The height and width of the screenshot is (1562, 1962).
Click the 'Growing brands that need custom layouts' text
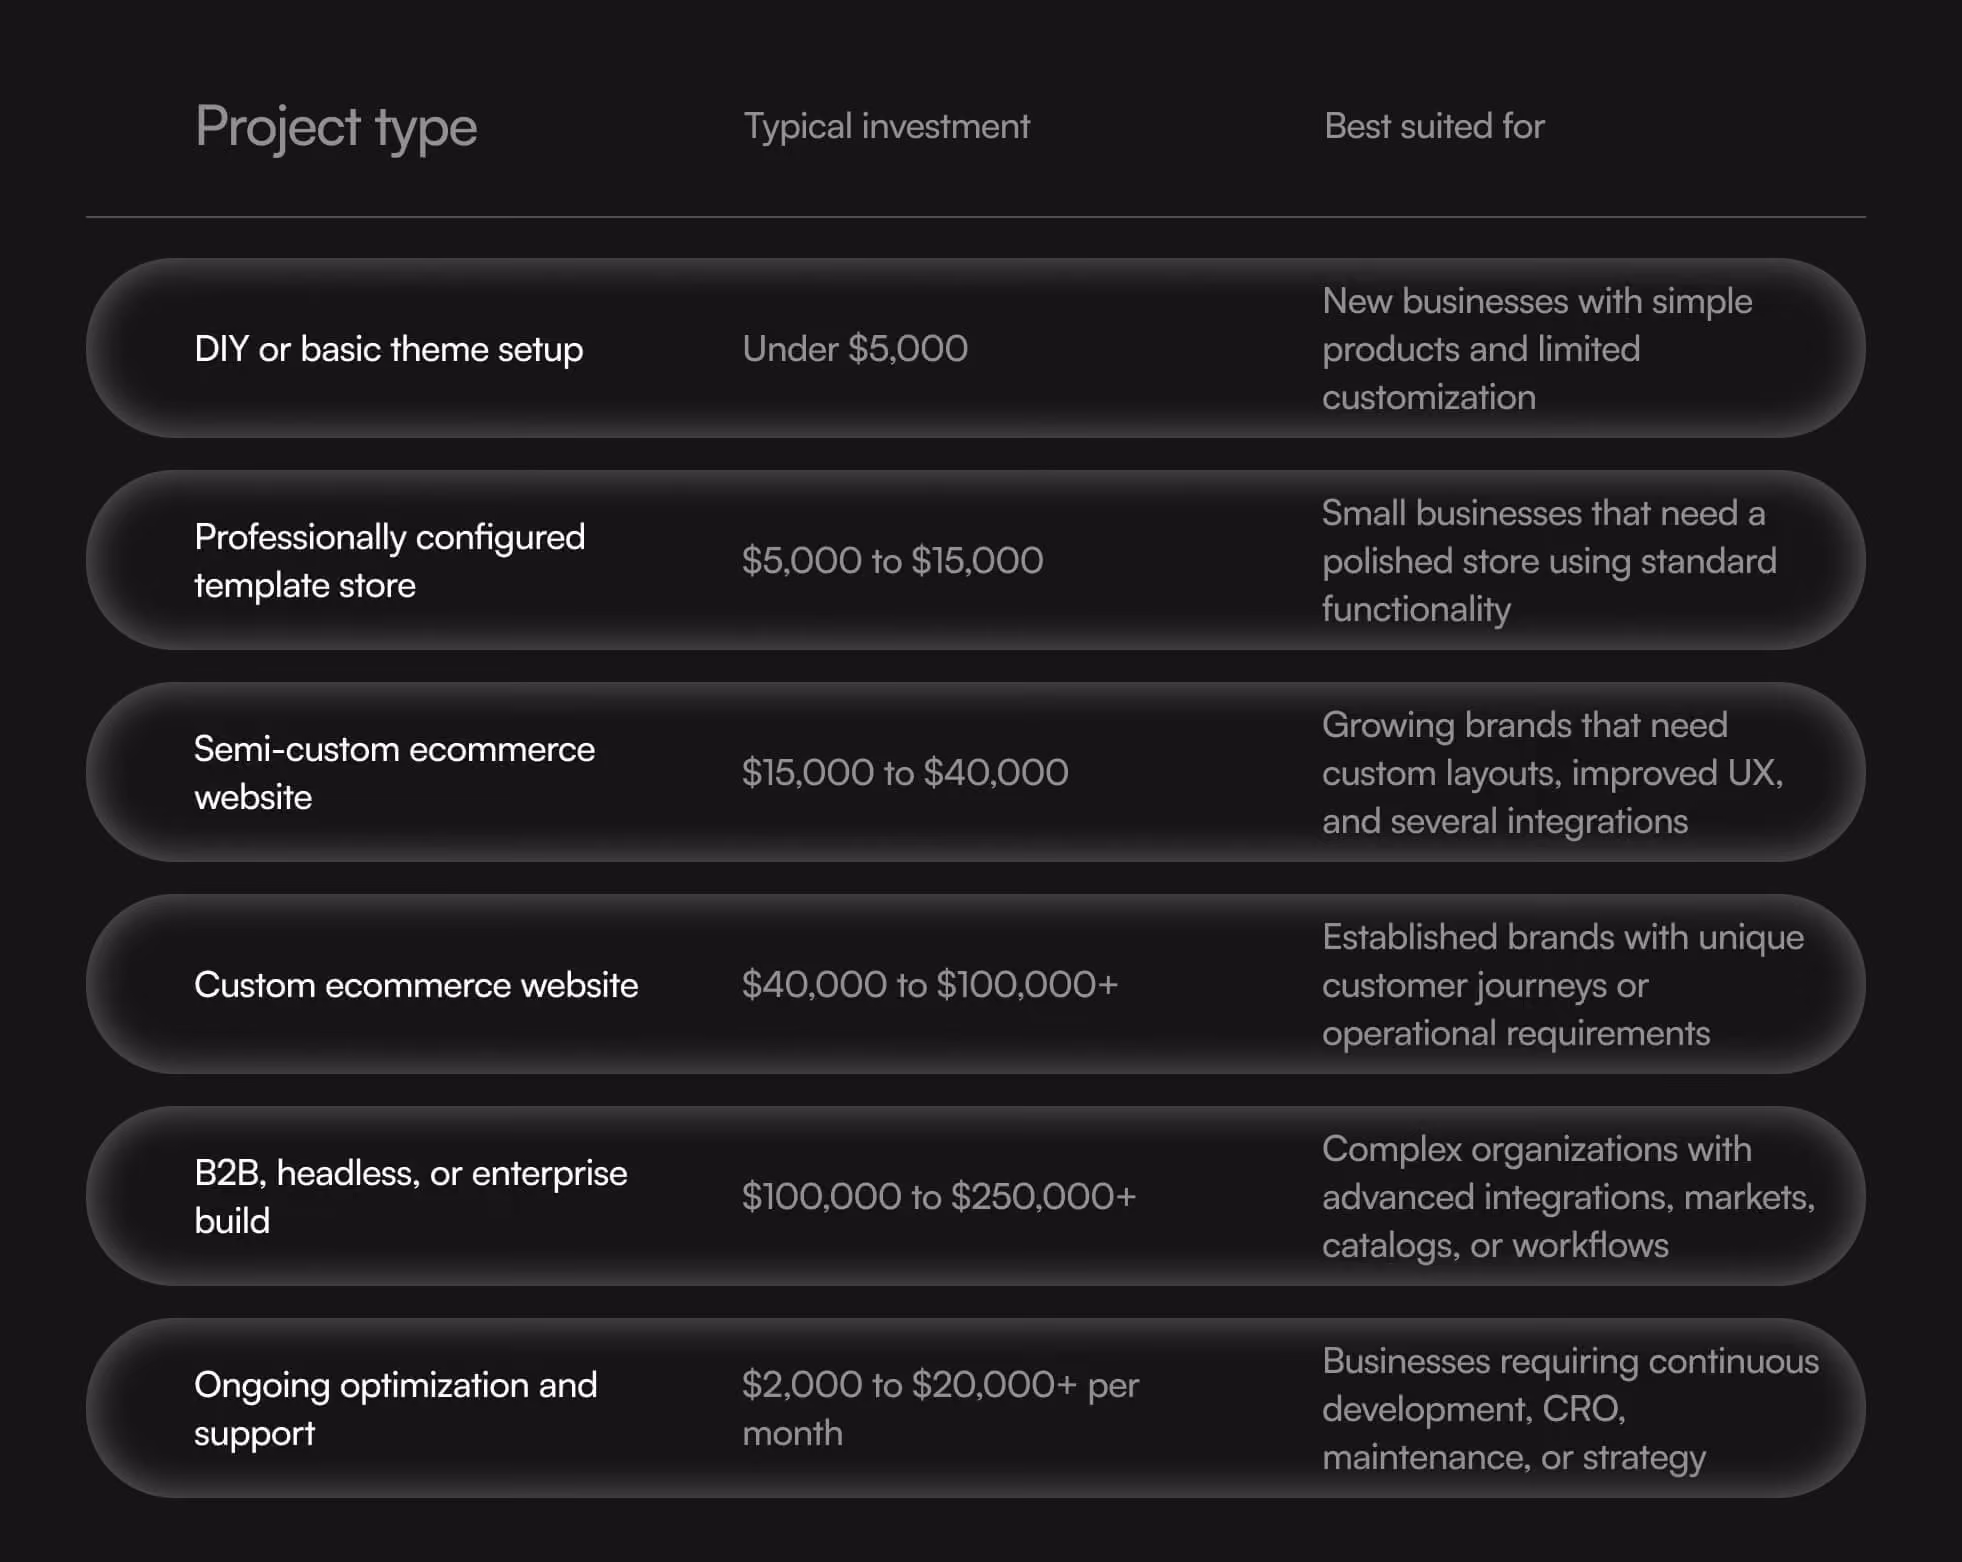[1552, 773]
